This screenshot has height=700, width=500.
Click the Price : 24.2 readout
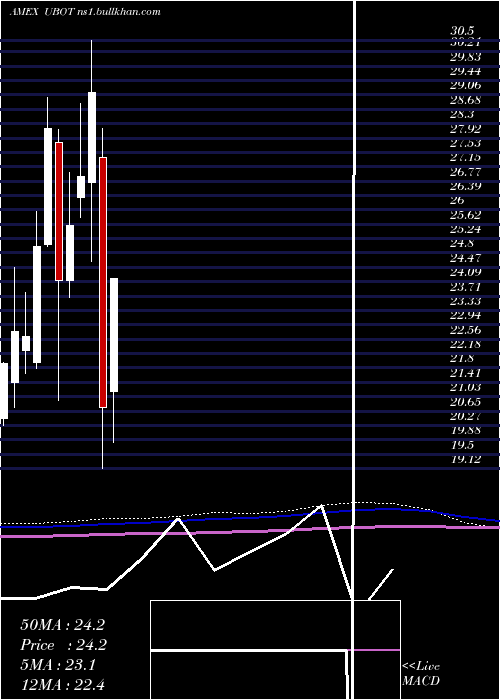pos(62,645)
